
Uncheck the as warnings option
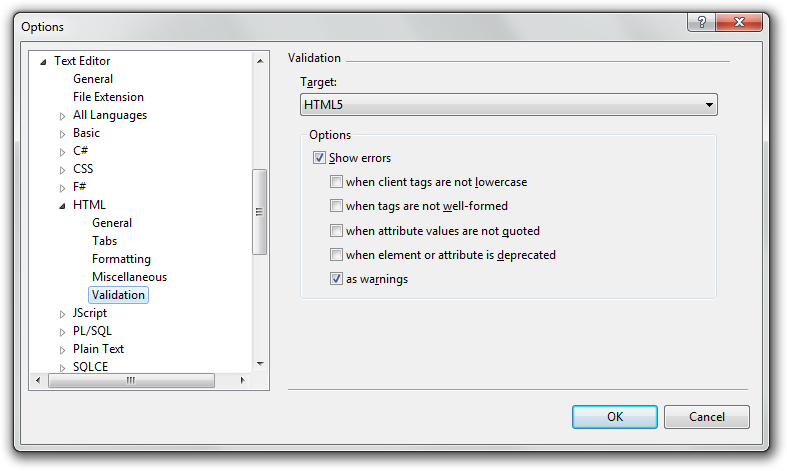click(x=337, y=279)
